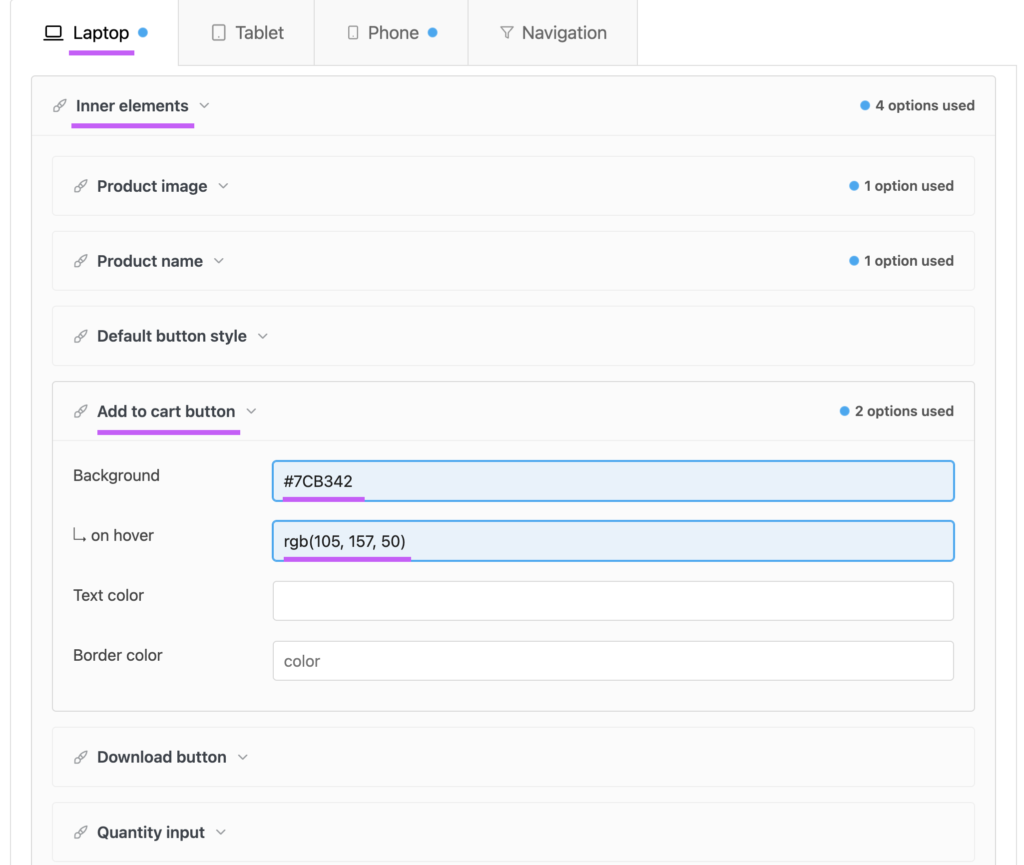
Task: Click the Background color field #7CB342
Action: (x=613, y=481)
